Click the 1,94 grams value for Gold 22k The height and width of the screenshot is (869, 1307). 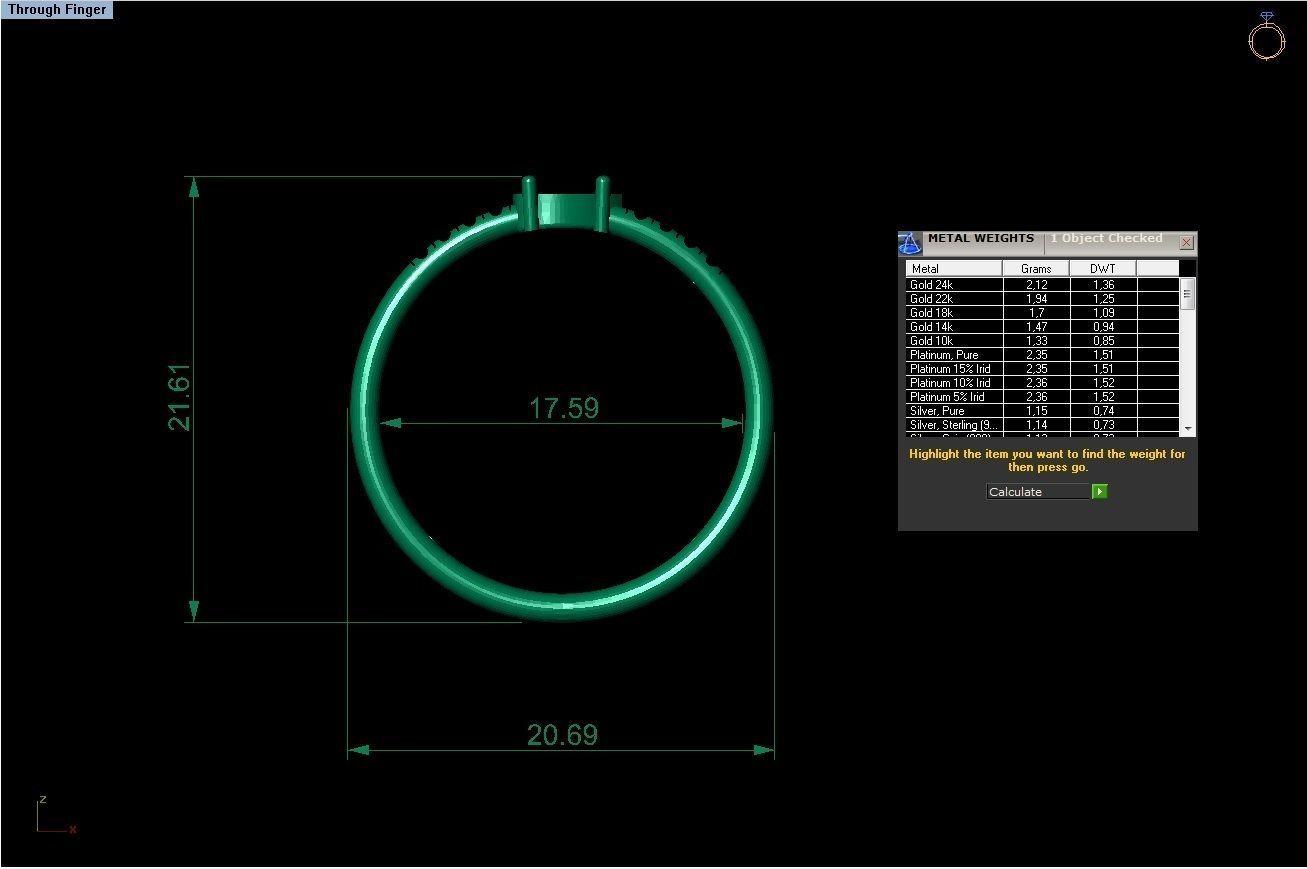[1036, 299]
